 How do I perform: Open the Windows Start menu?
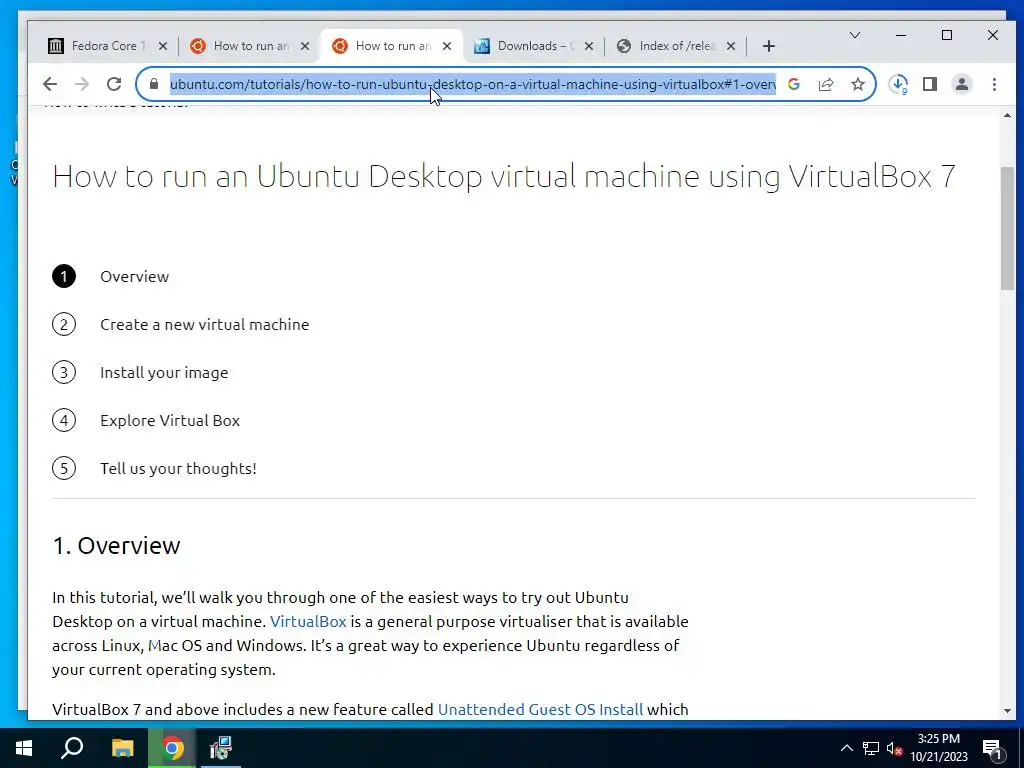pos(24,748)
